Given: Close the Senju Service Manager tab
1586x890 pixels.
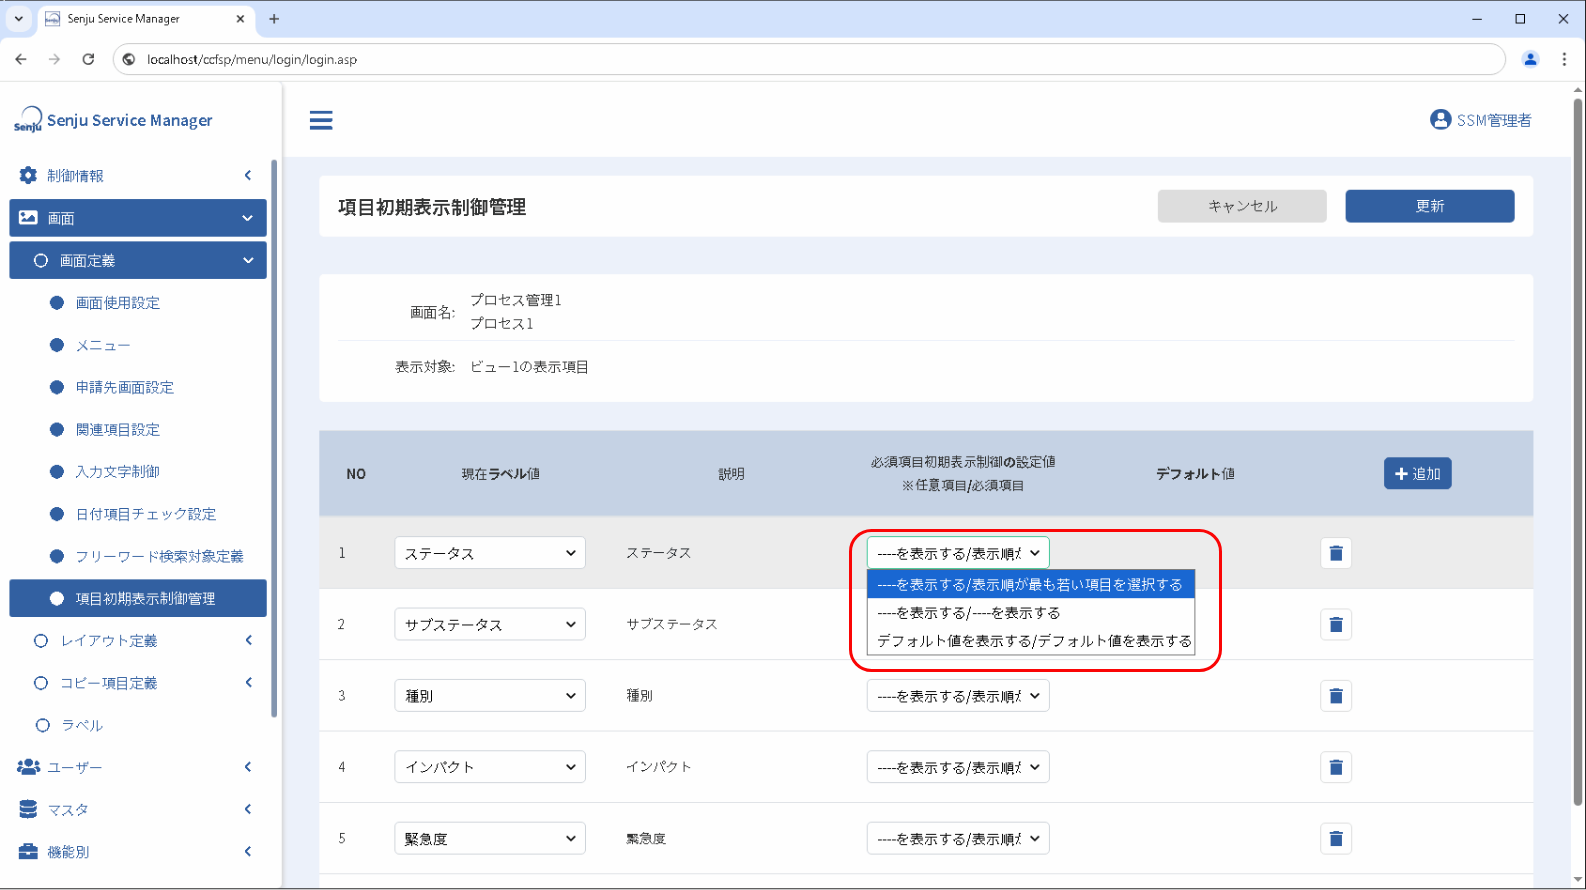Looking at the screenshot, I should pos(240,19).
